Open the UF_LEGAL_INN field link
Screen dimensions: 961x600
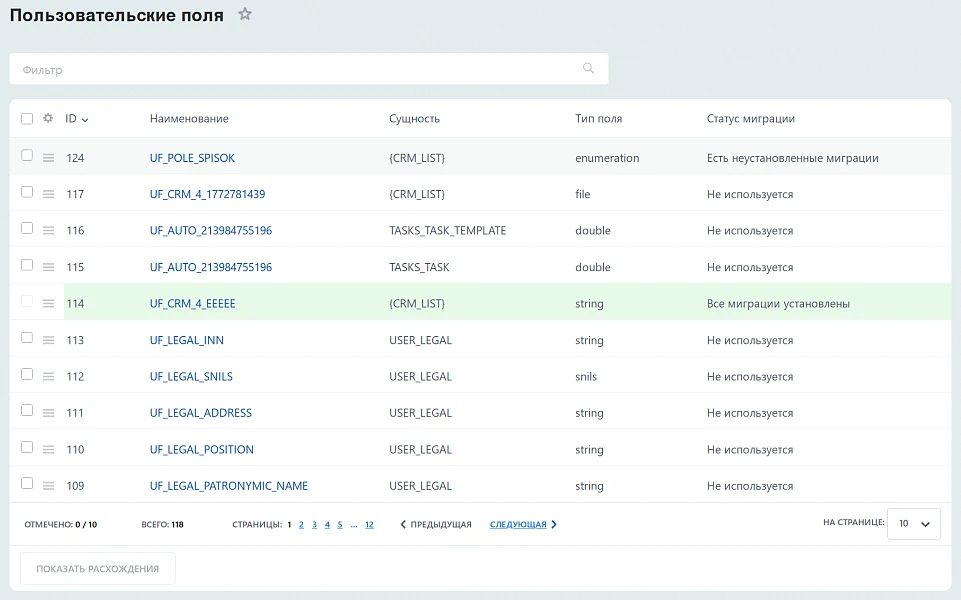(x=186, y=340)
